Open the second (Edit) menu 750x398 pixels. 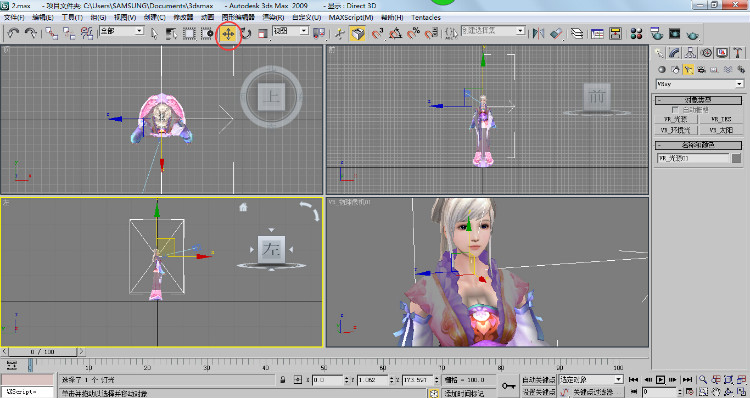[x=42, y=17]
